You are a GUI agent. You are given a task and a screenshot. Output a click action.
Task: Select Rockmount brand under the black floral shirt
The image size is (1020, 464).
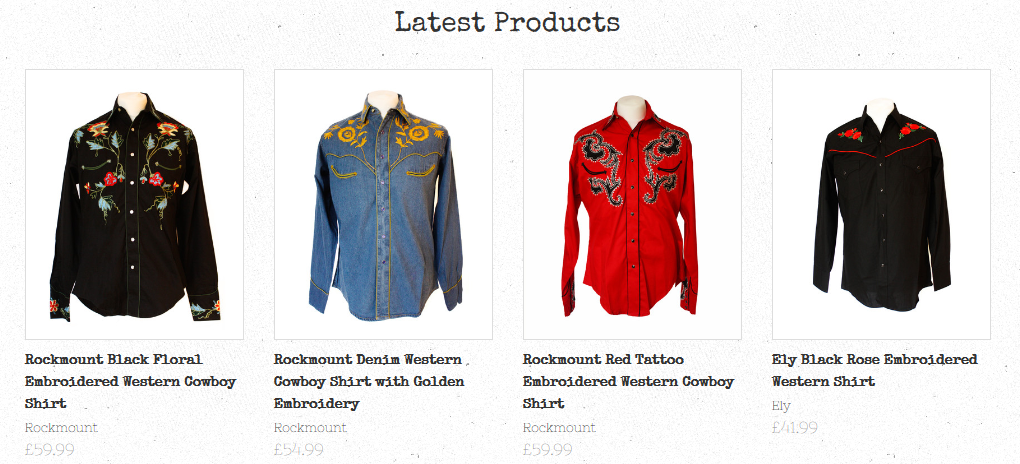[x=61, y=428]
